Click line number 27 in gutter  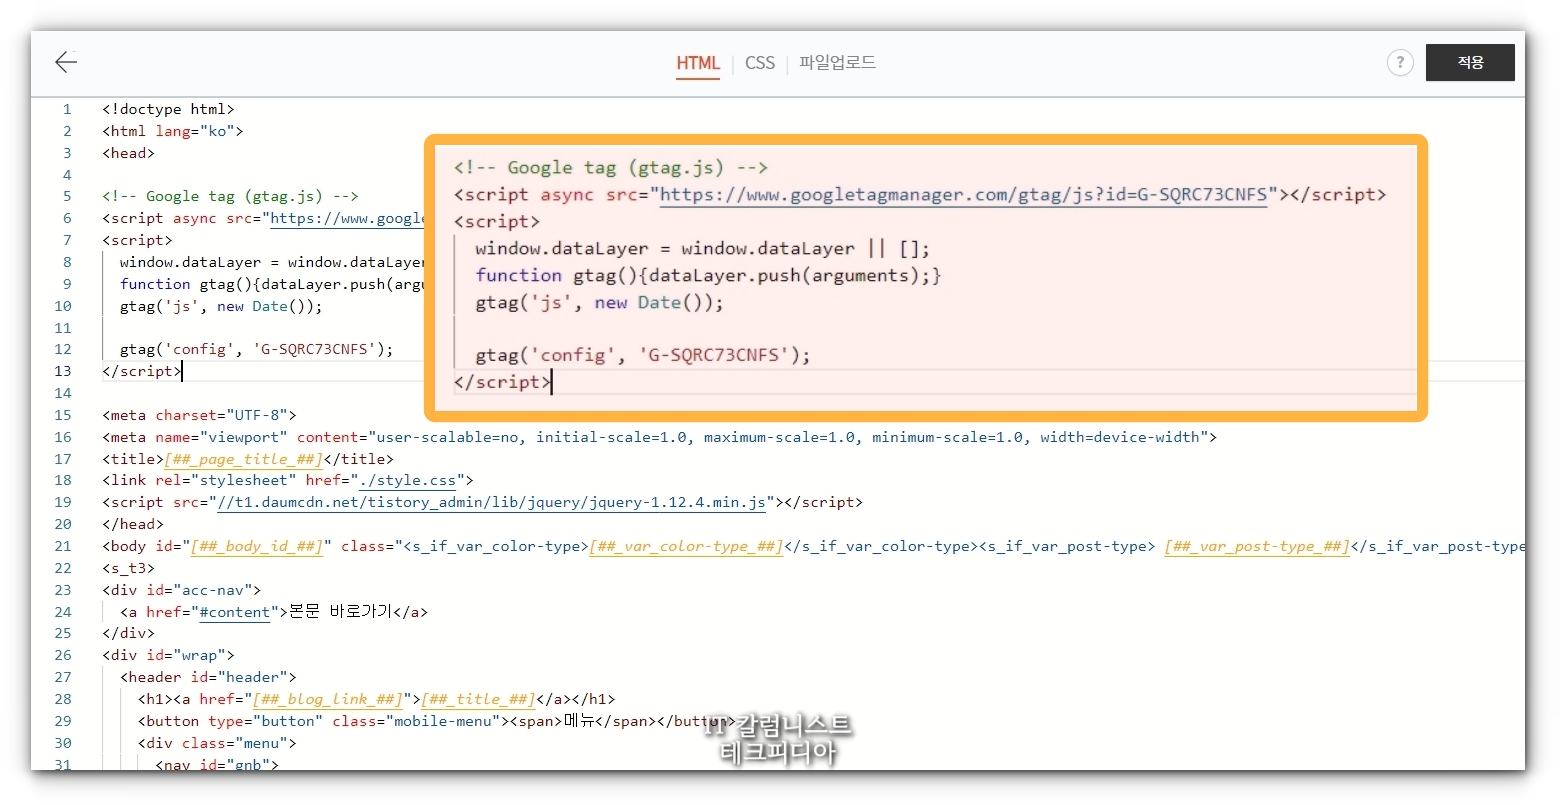click(63, 677)
